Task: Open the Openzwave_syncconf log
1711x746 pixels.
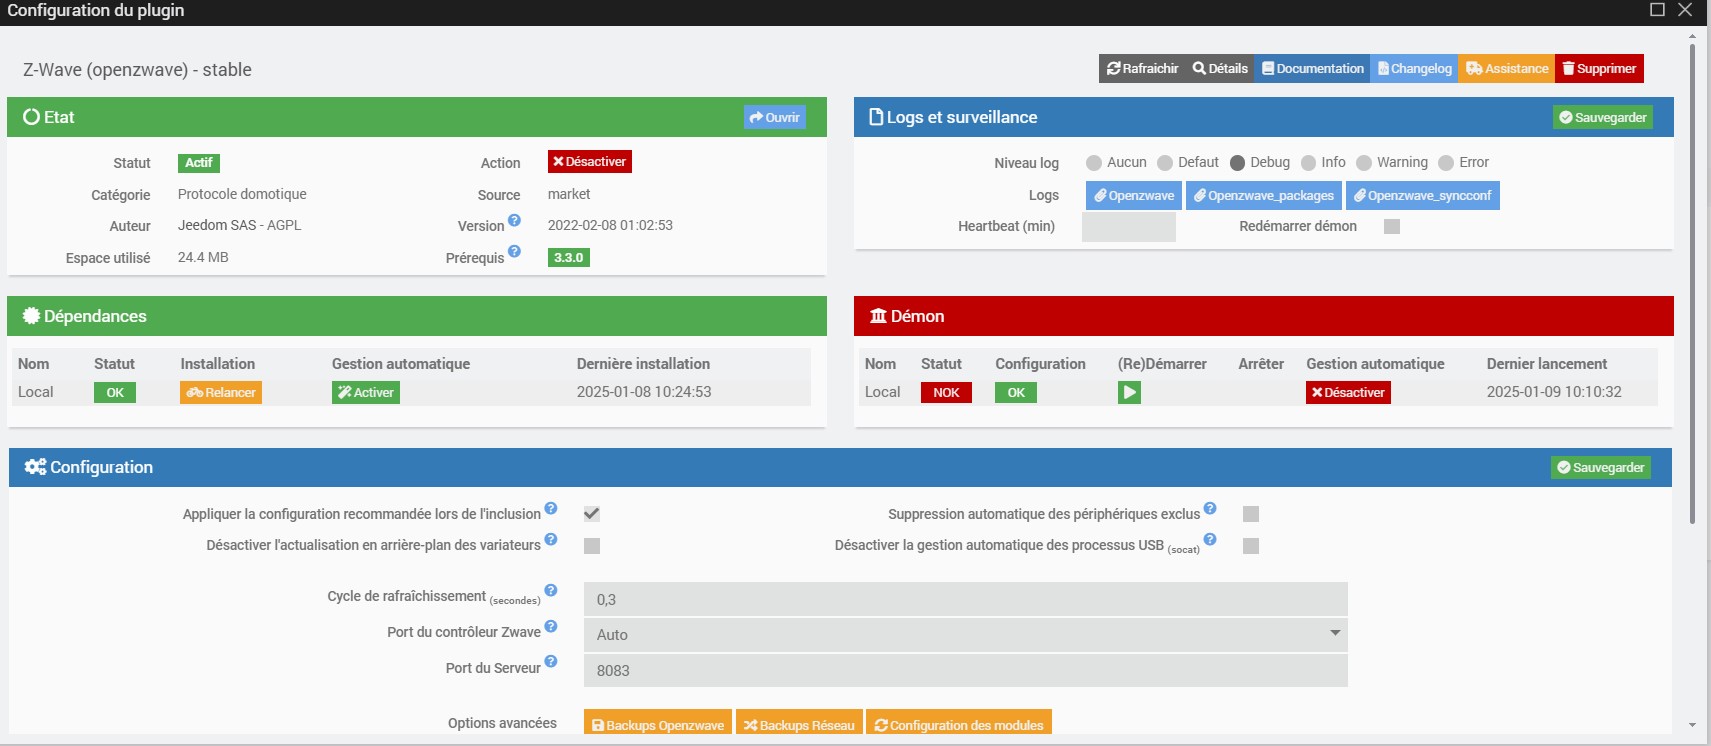Action: (x=1422, y=195)
